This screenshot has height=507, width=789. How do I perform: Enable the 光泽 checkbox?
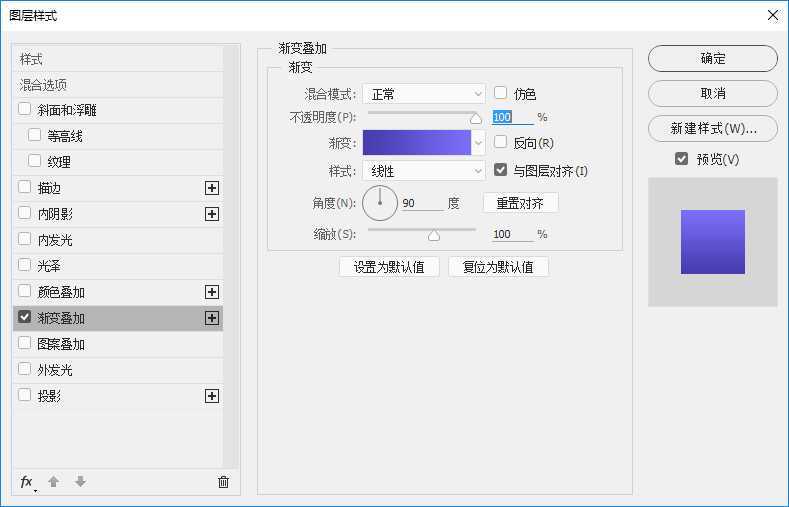click(x=24, y=265)
